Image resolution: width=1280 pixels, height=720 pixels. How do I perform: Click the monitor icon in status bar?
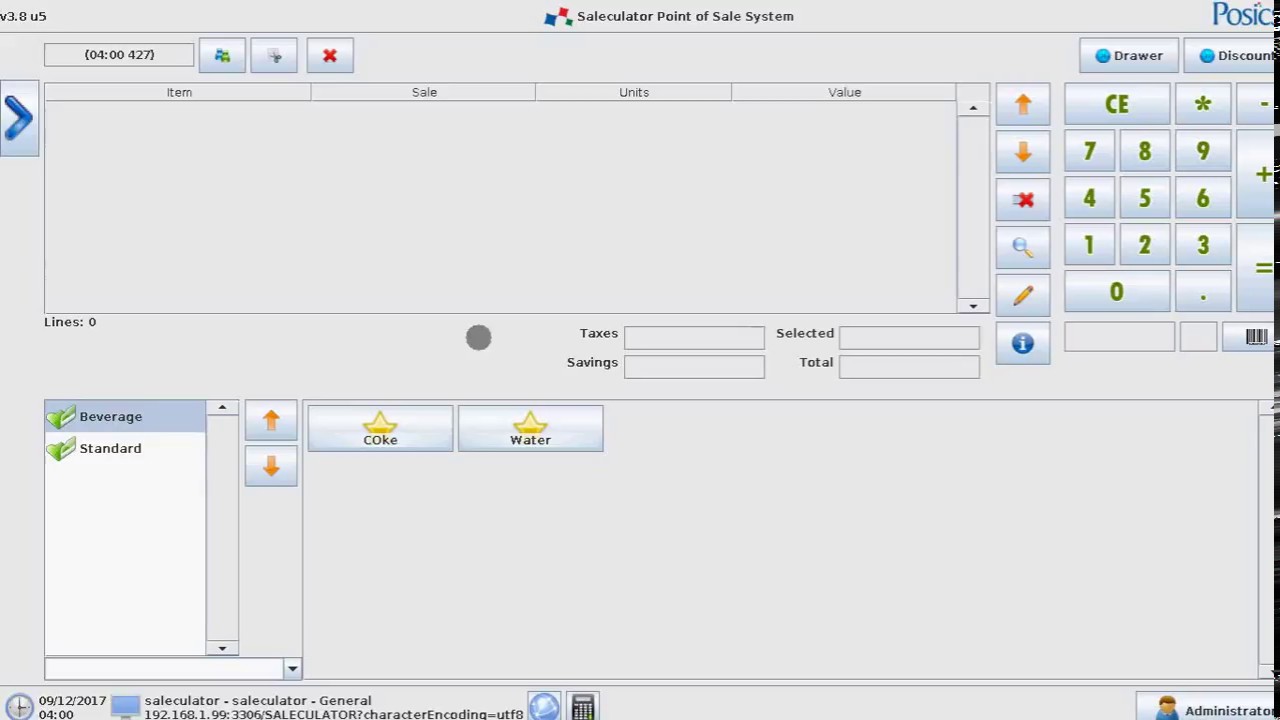[125, 707]
